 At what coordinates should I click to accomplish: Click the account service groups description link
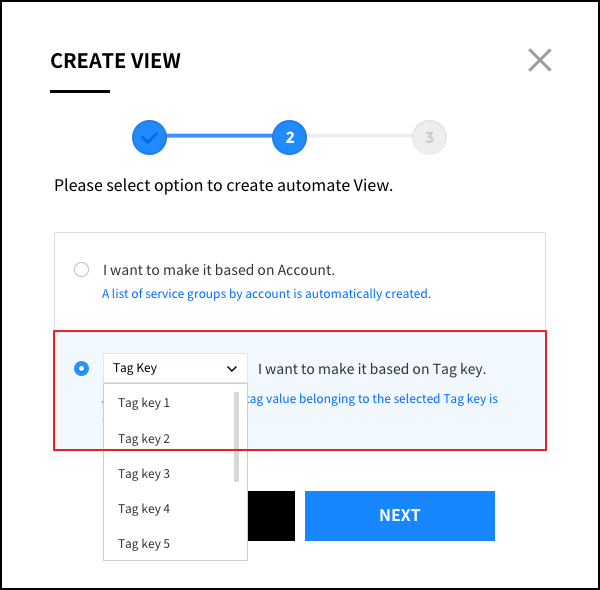coord(266,294)
